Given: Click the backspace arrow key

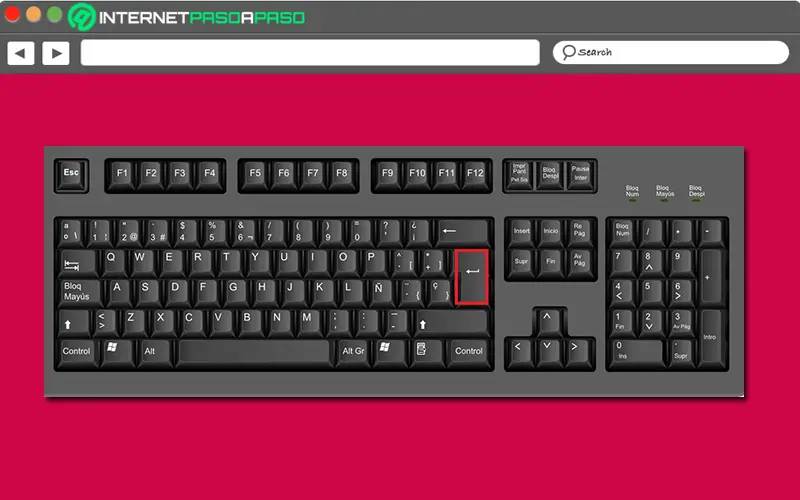Looking at the screenshot, I should [x=463, y=232].
